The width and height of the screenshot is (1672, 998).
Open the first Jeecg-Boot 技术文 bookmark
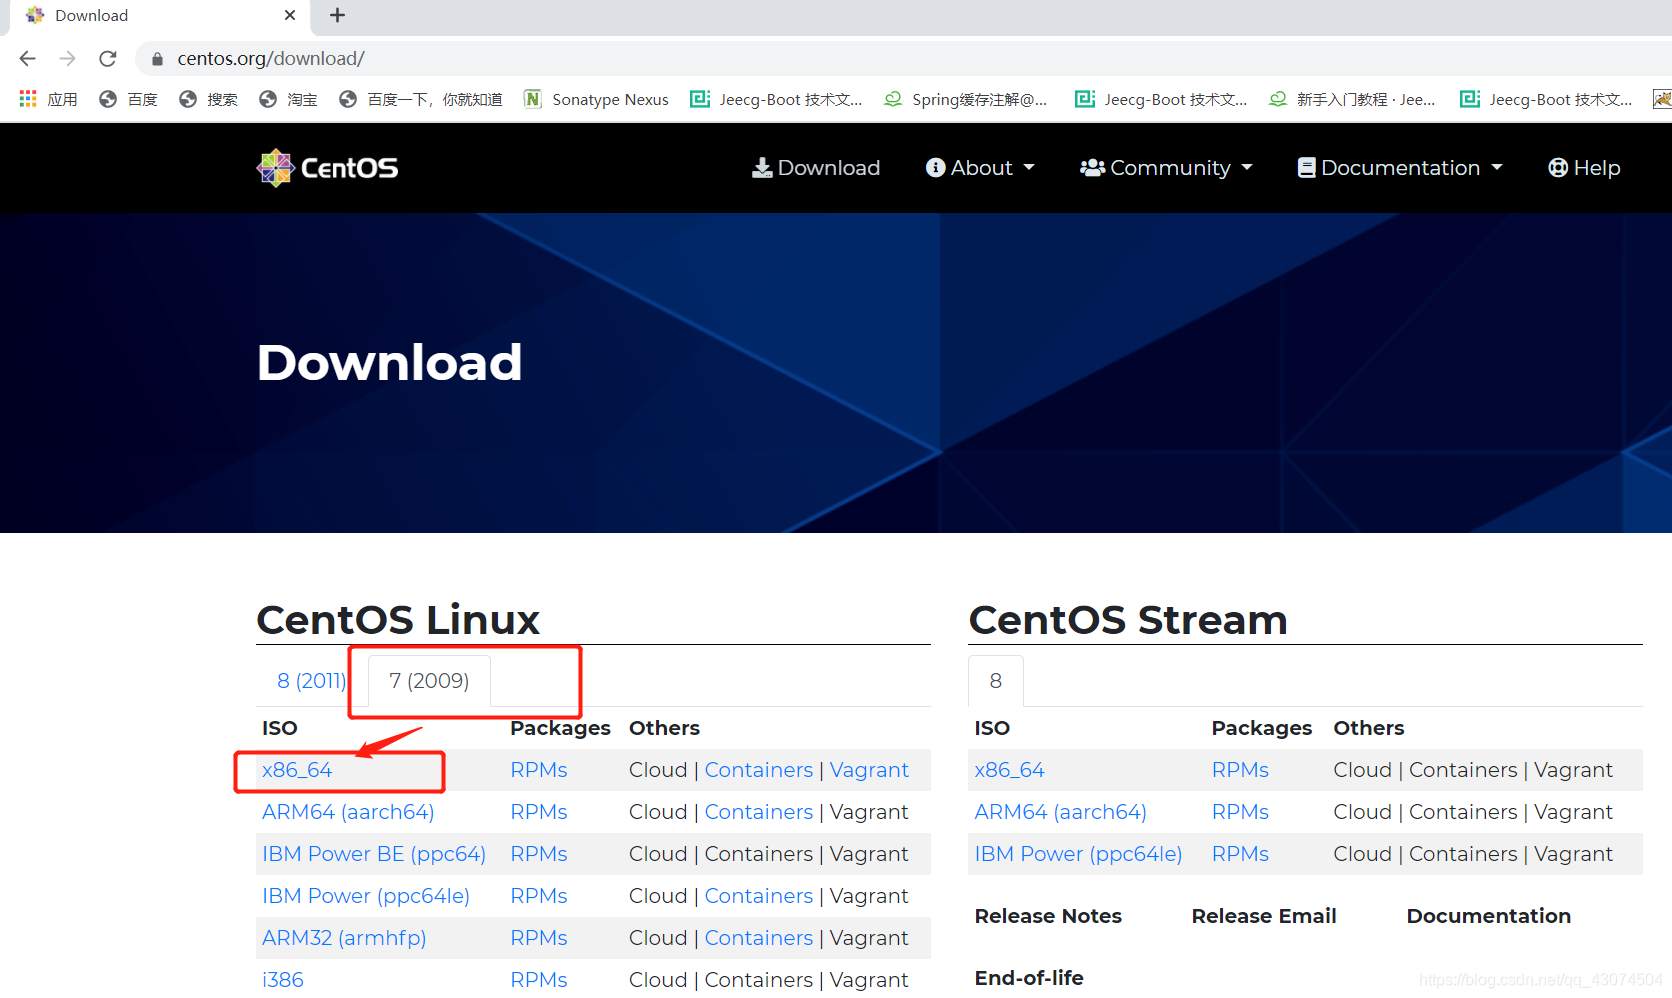tap(777, 99)
